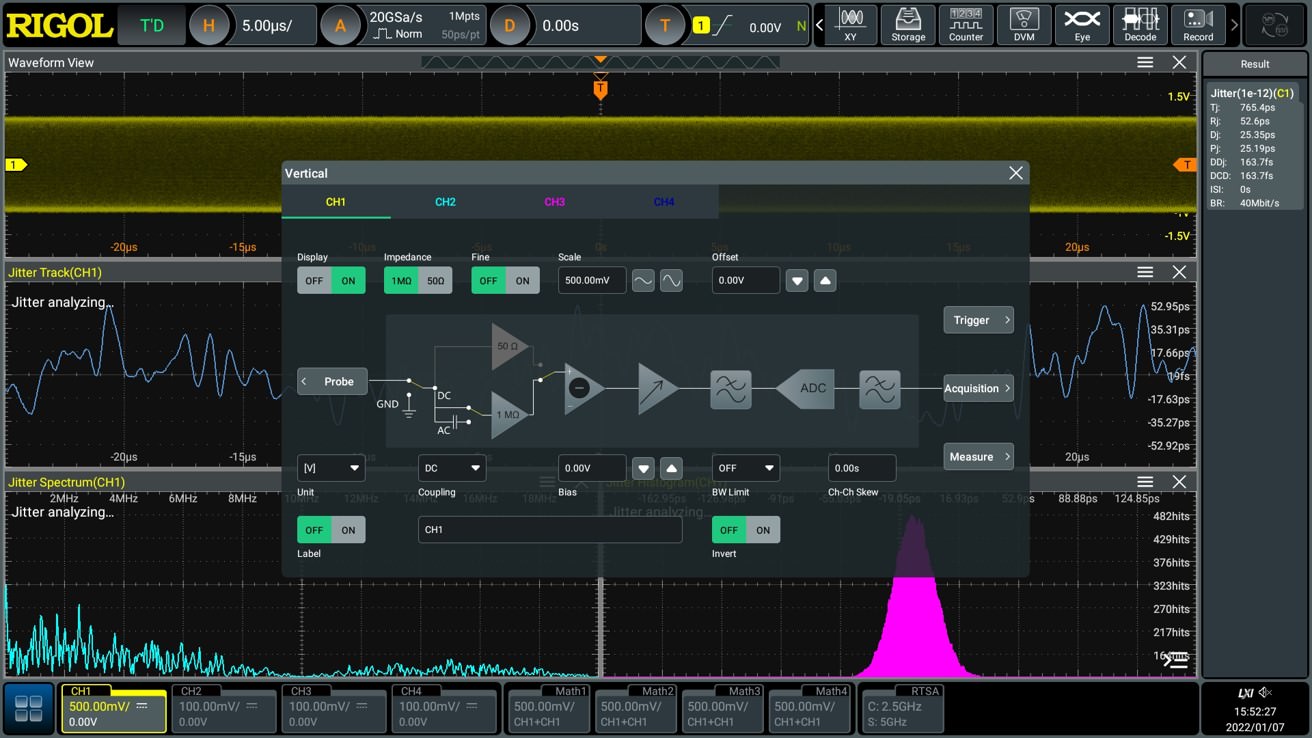Switch to the CH3 tab

tap(554, 202)
